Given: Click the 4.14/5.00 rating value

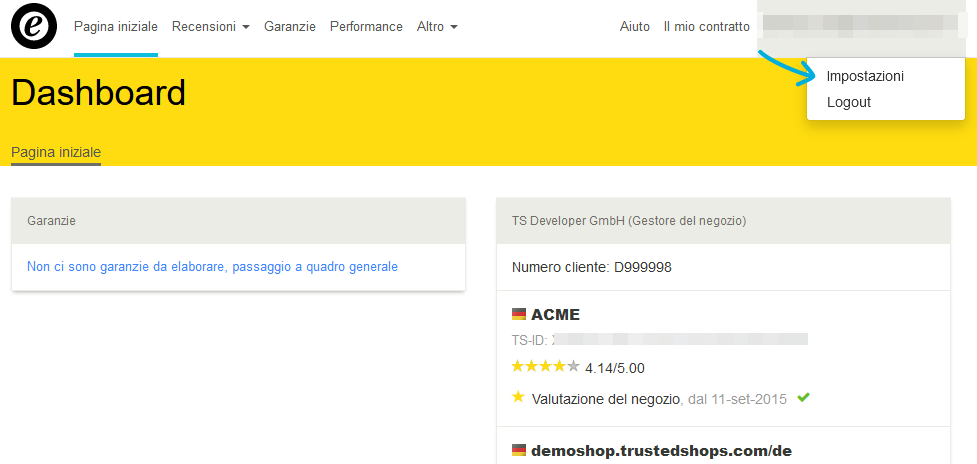Looking at the screenshot, I should pos(615,369).
